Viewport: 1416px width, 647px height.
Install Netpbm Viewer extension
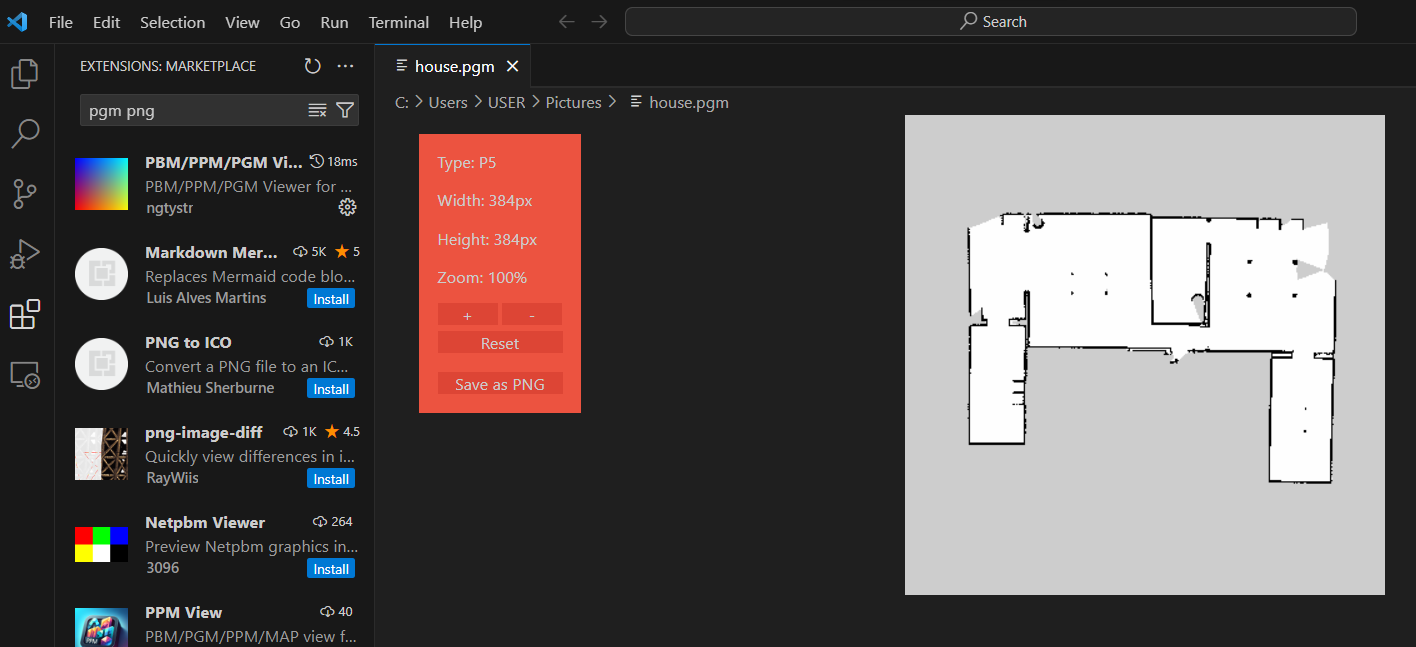(x=331, y=569)
